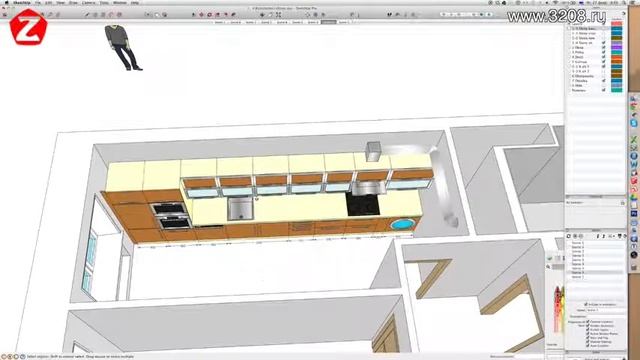Click the Add Scene plus icon

click(575, 236)
